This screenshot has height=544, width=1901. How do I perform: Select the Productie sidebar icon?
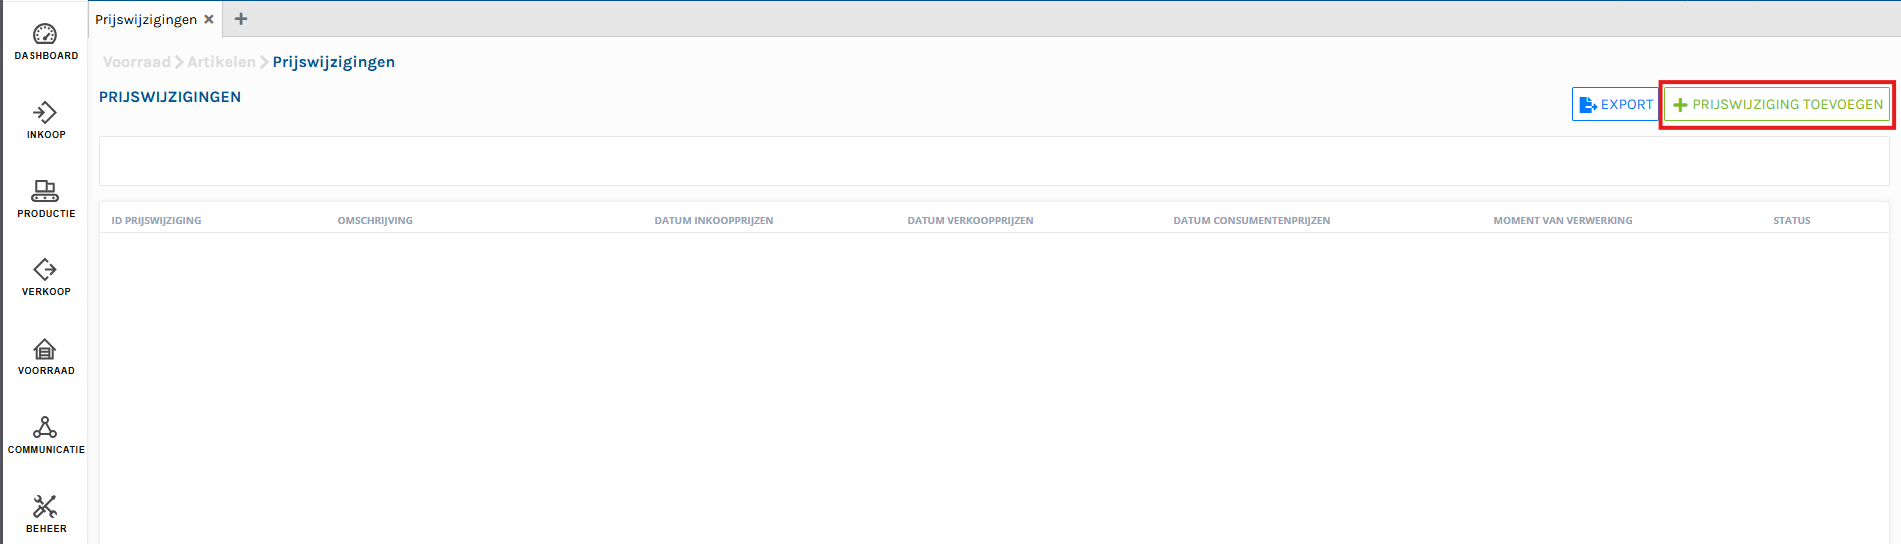[x=45, y=198]
